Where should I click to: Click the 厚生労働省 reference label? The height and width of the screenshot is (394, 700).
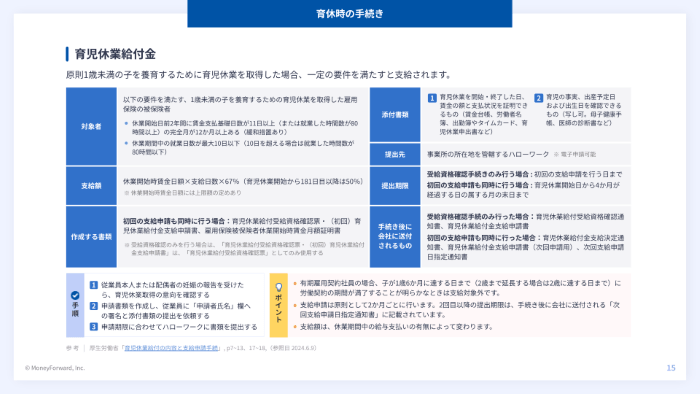coord(104,348)
